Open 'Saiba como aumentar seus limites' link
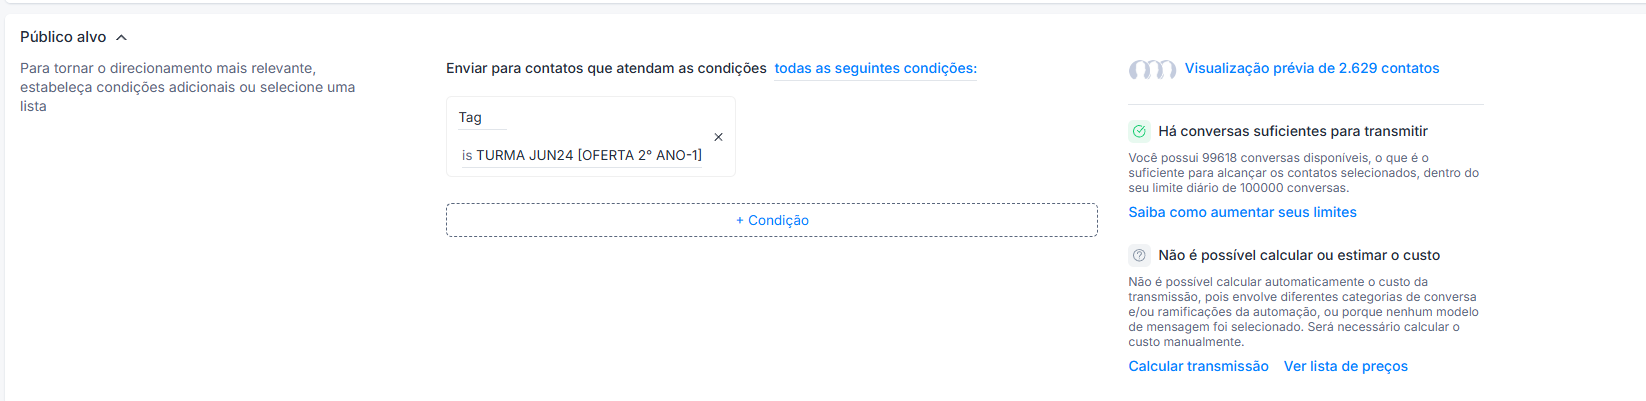This screenshot has height=401, width=1646. (1242, 212)
